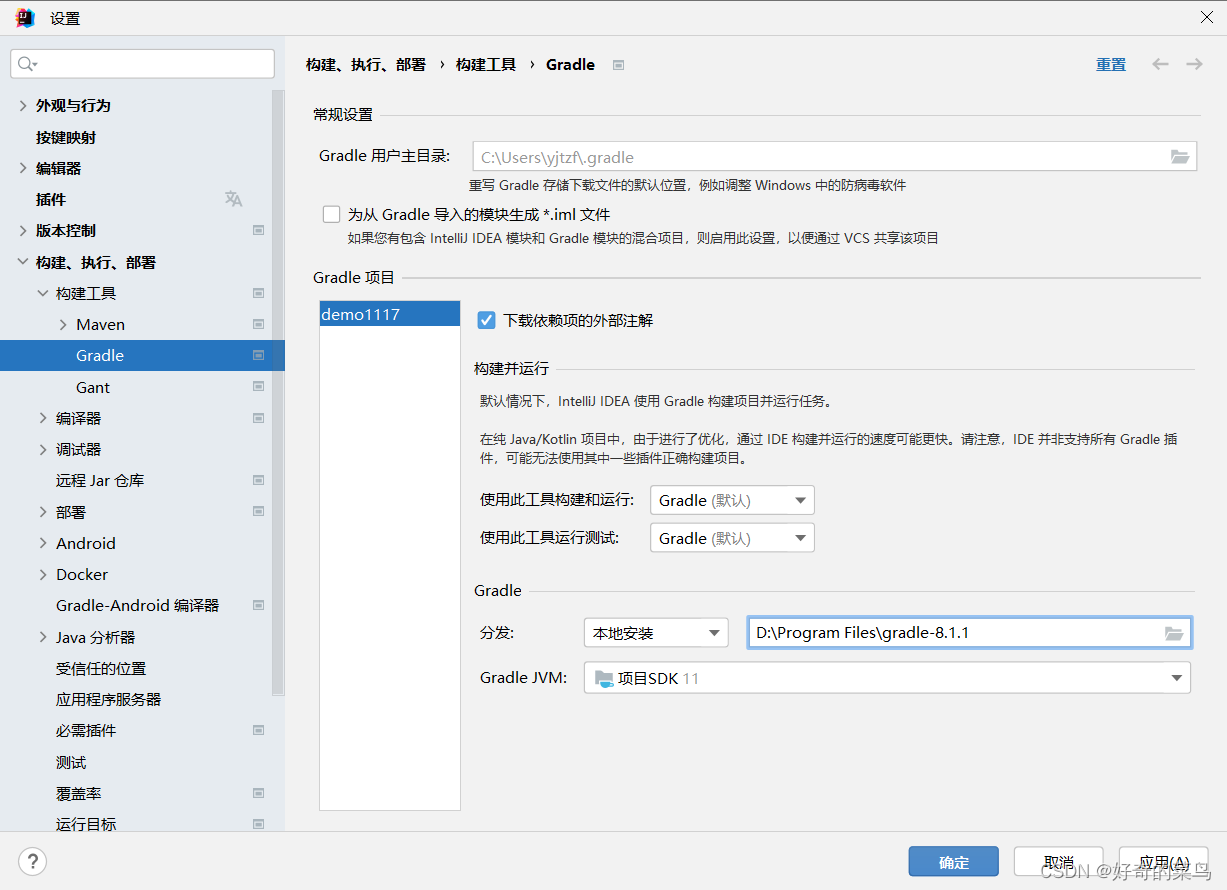Screen dimensions: 1227x890
Task: Click the forward navigation arrow
Action: [1194, 64]
